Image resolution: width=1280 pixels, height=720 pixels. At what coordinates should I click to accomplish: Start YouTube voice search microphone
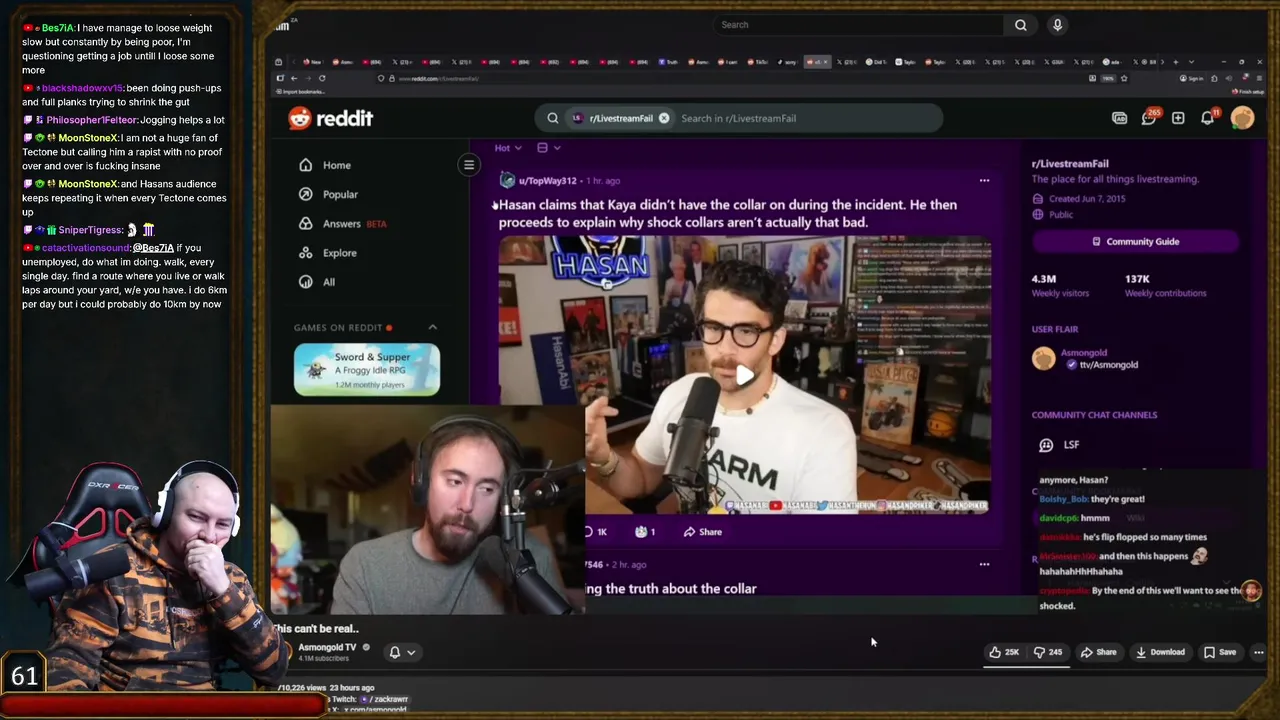coord(1057,25)
